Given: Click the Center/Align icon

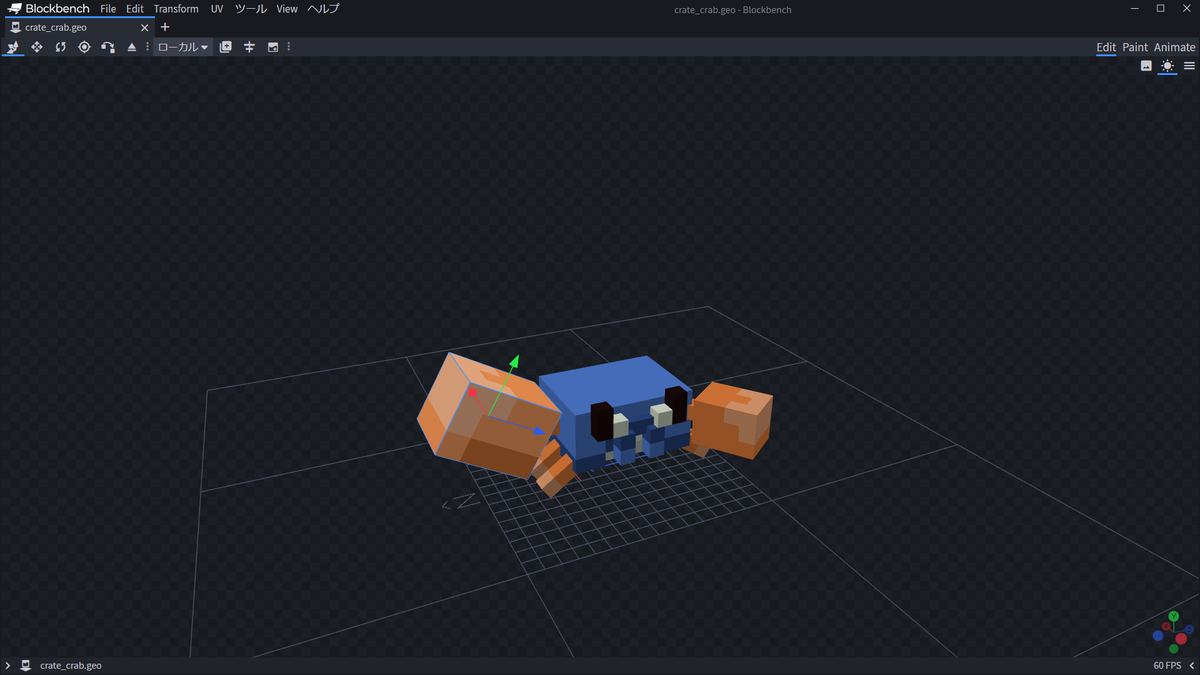Looking at the screenshot, I should point(249,47).
